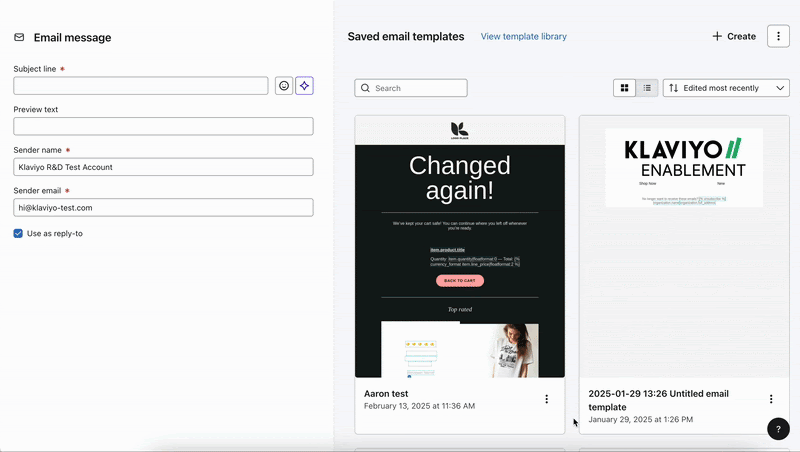
Task: Open the View template library link
Action: click(523, 36)
